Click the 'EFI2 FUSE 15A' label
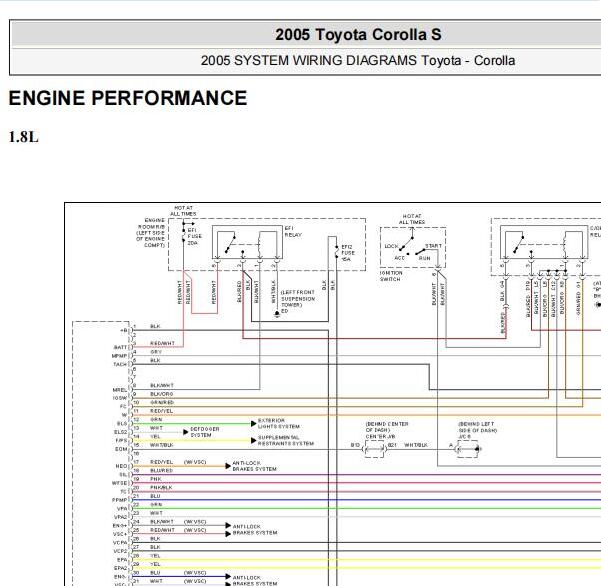This screenshot has width=601, height=586. click(x=348, y=253)
